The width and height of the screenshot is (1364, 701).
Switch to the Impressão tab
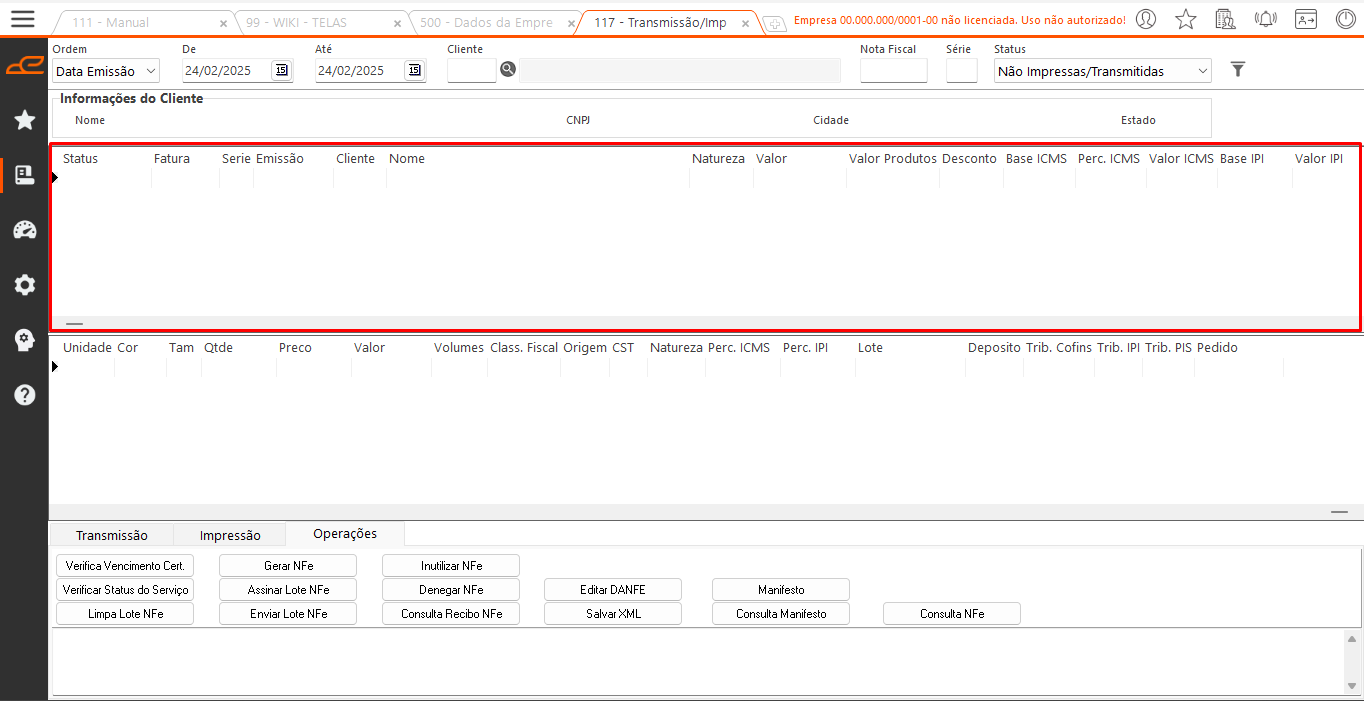coord(230,535)
